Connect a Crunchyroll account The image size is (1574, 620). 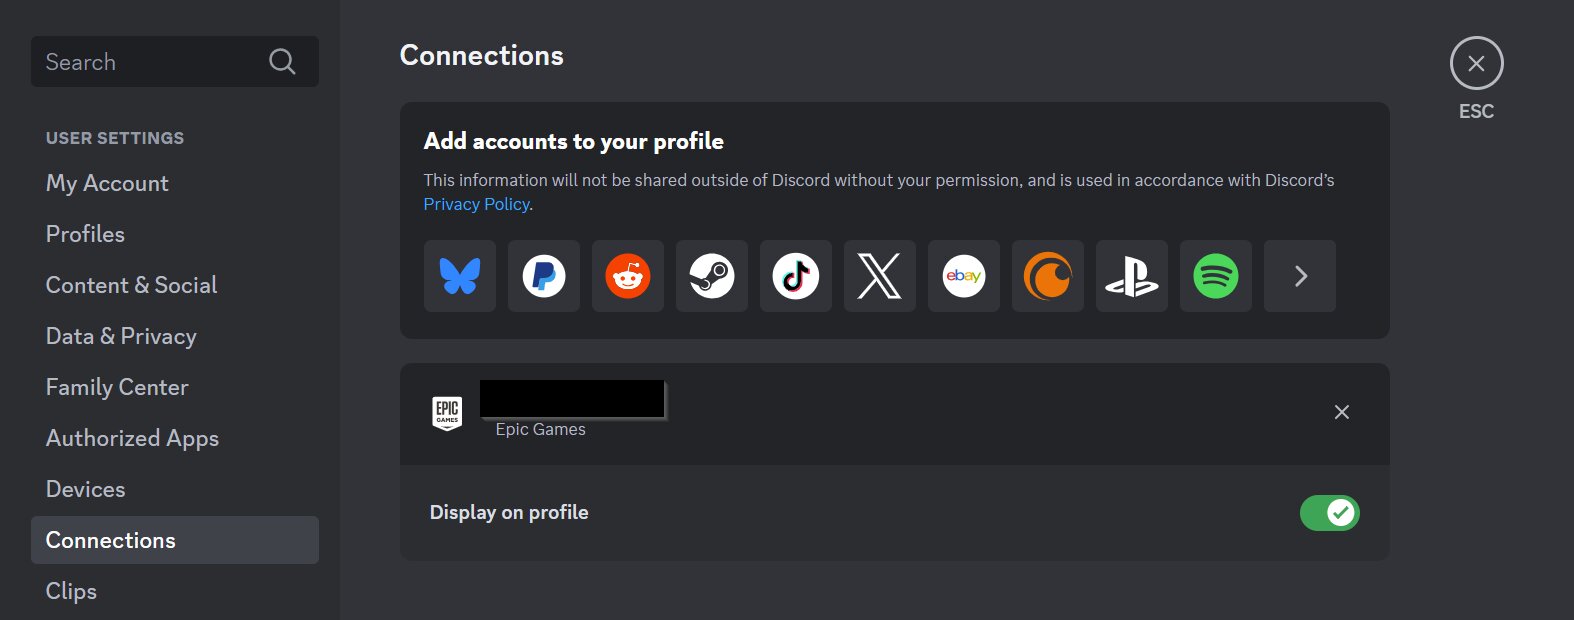pos(1048,276)
